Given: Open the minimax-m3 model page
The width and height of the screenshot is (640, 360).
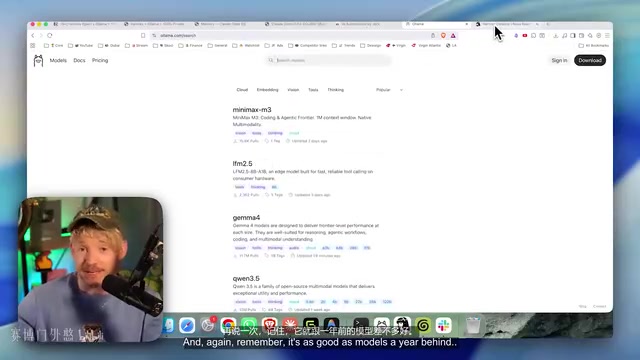Looking at the screenshot, I should click(252, 110).
